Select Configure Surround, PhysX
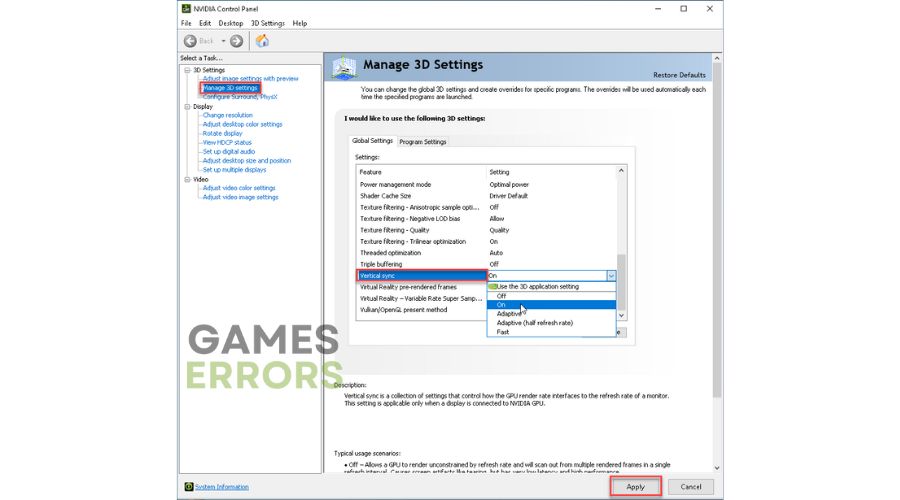Image resolution: width=900 pixels, height=500 pixels. (240, 97)
